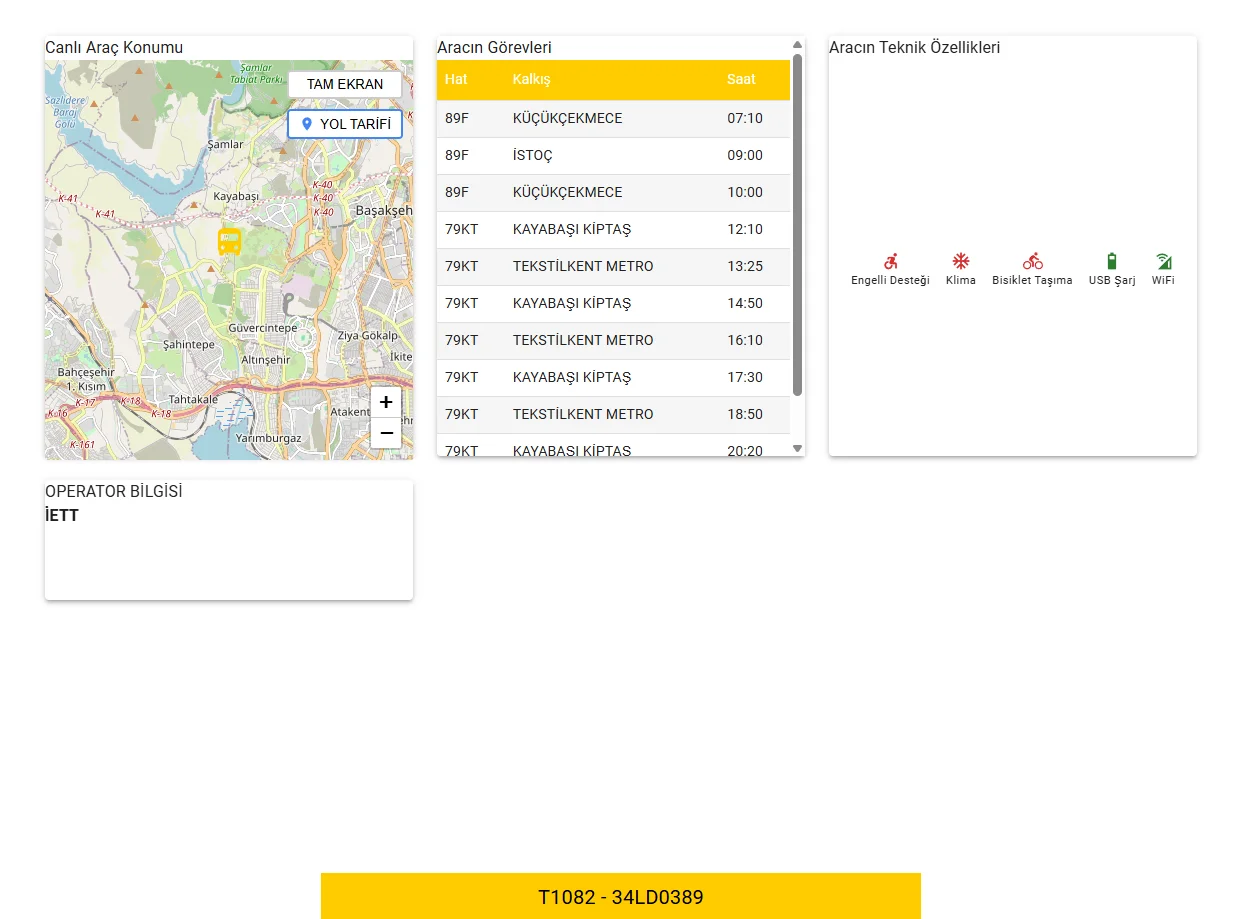The height and width of the screenshot is (919, 1255).
Task: Zoom out the map with minus button
Action: coord(386,433)
